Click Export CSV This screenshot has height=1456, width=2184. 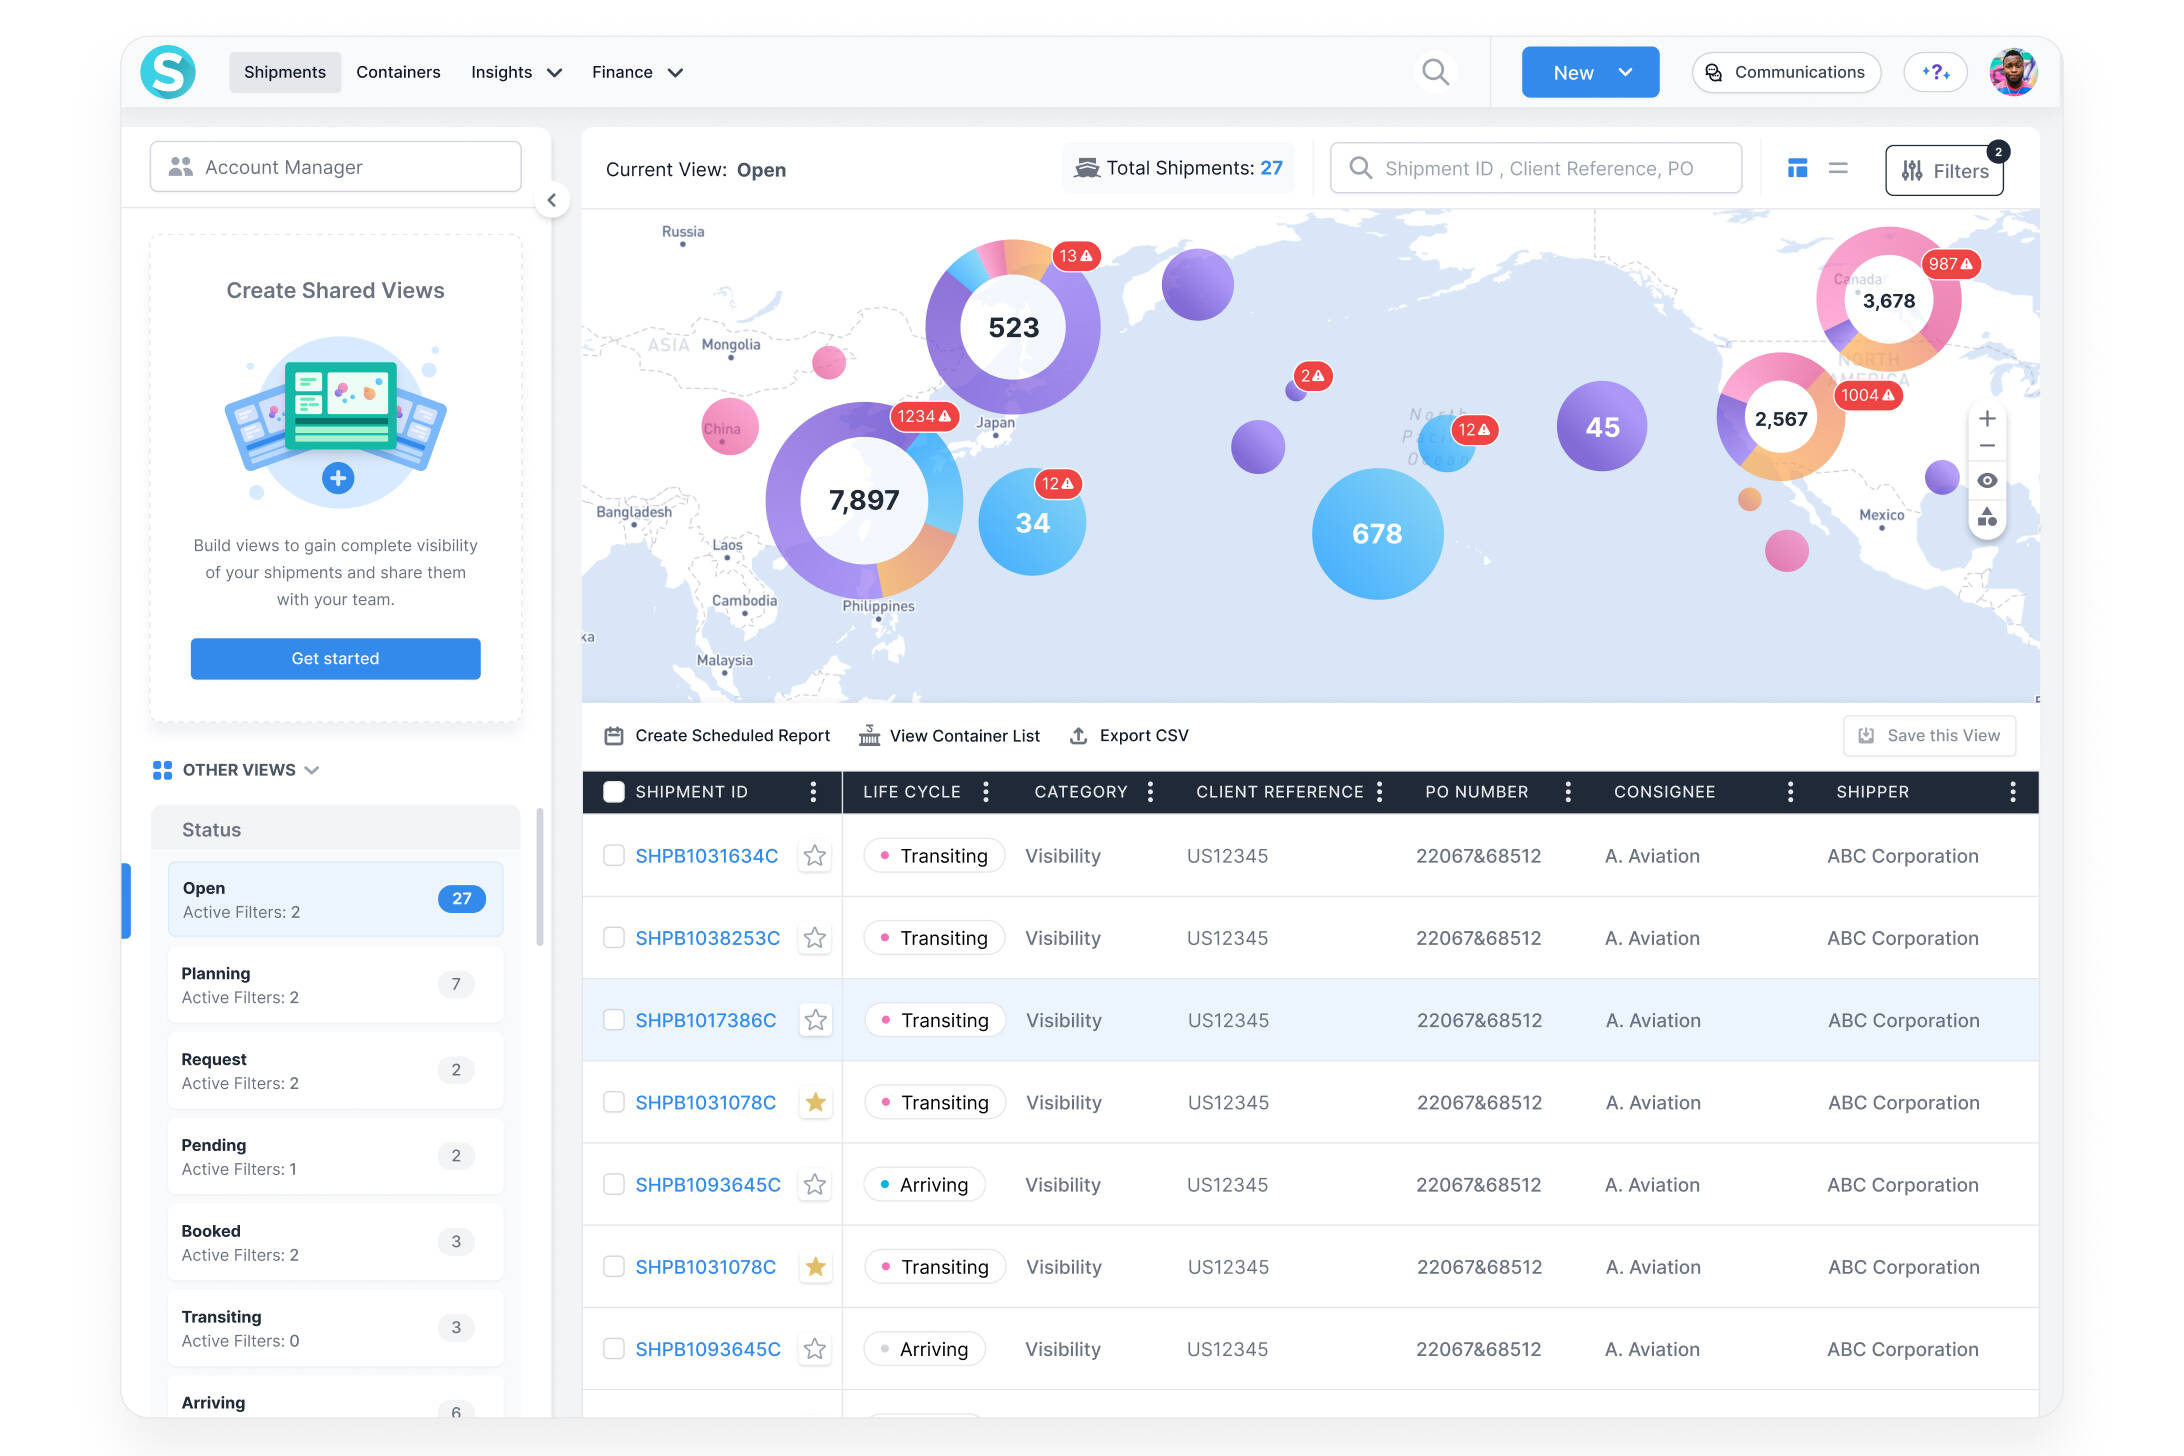(1129, 736)
